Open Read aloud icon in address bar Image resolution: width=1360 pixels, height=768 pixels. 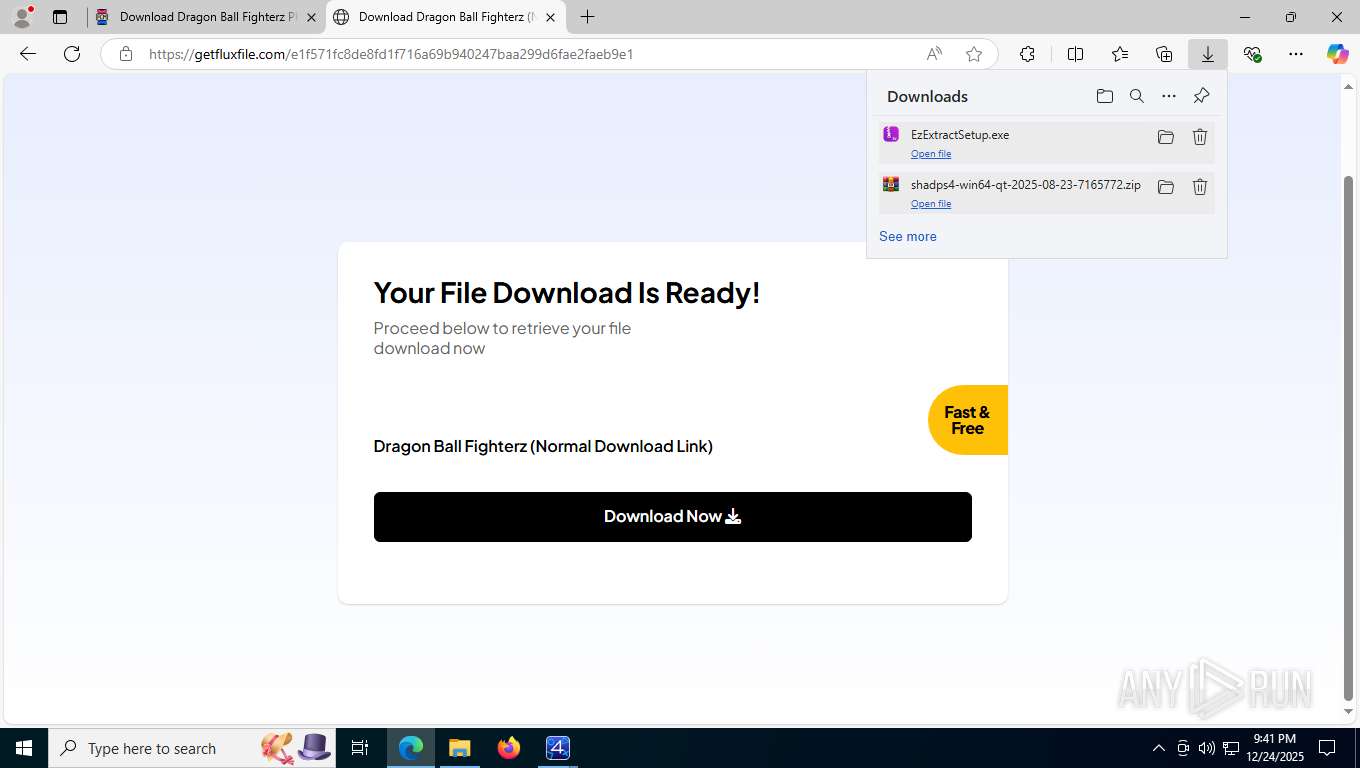(934, 54)
